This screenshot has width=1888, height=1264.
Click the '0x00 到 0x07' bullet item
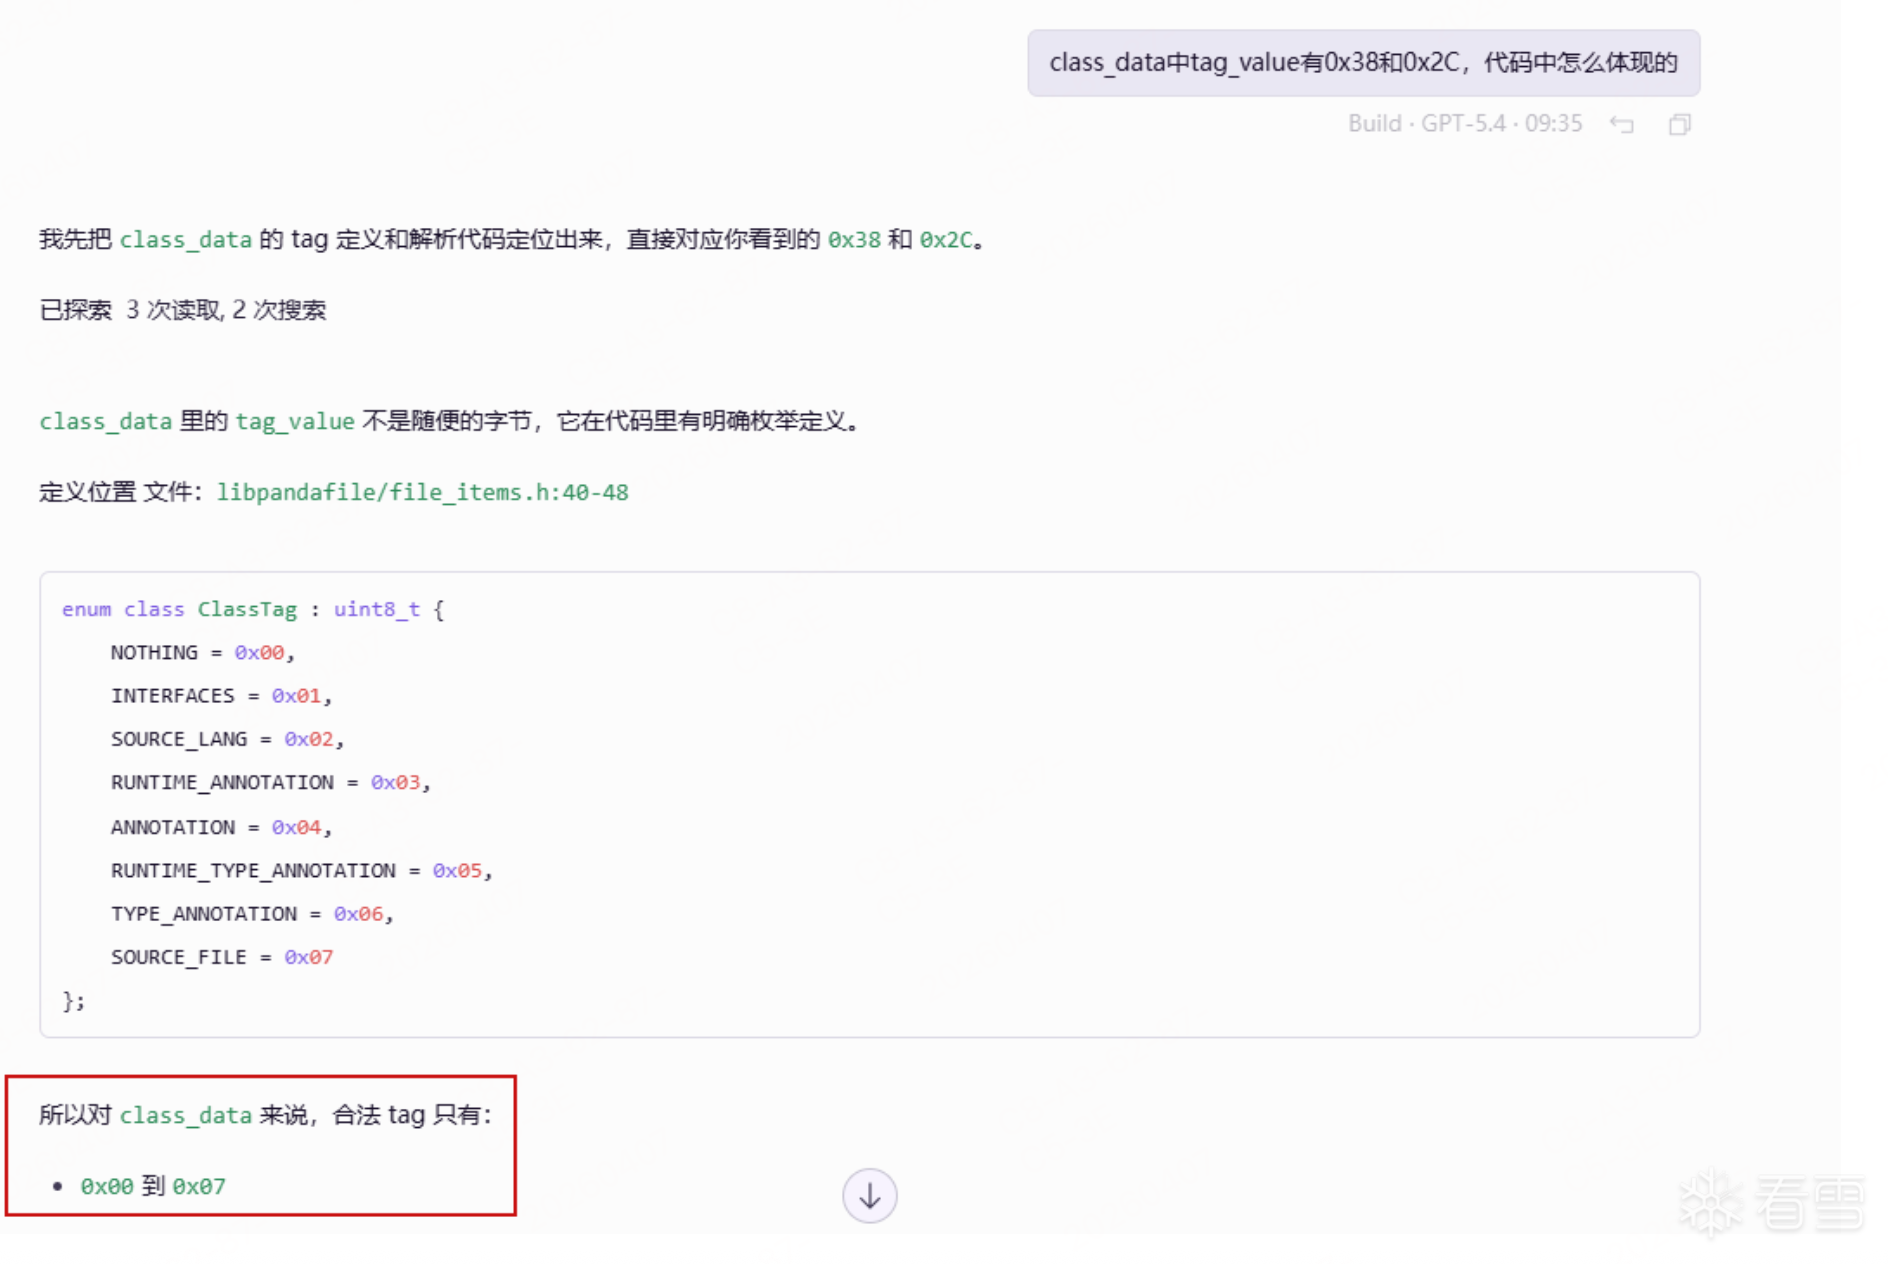(x=153, y=1186)
